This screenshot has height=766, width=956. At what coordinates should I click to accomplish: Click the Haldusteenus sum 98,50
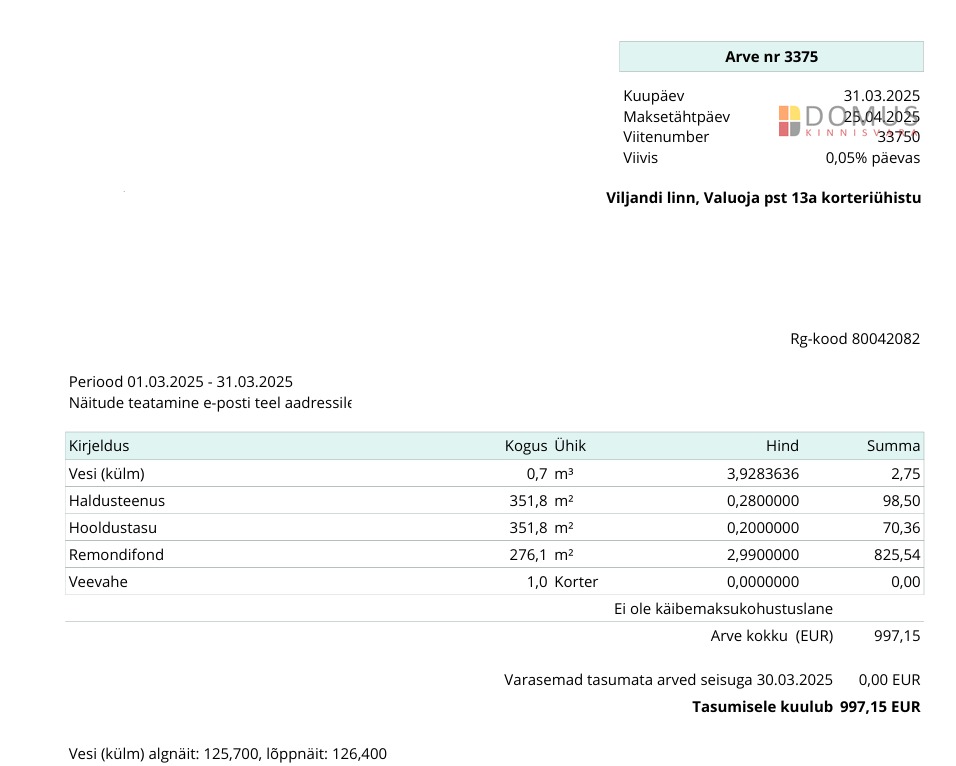(902, 501)
